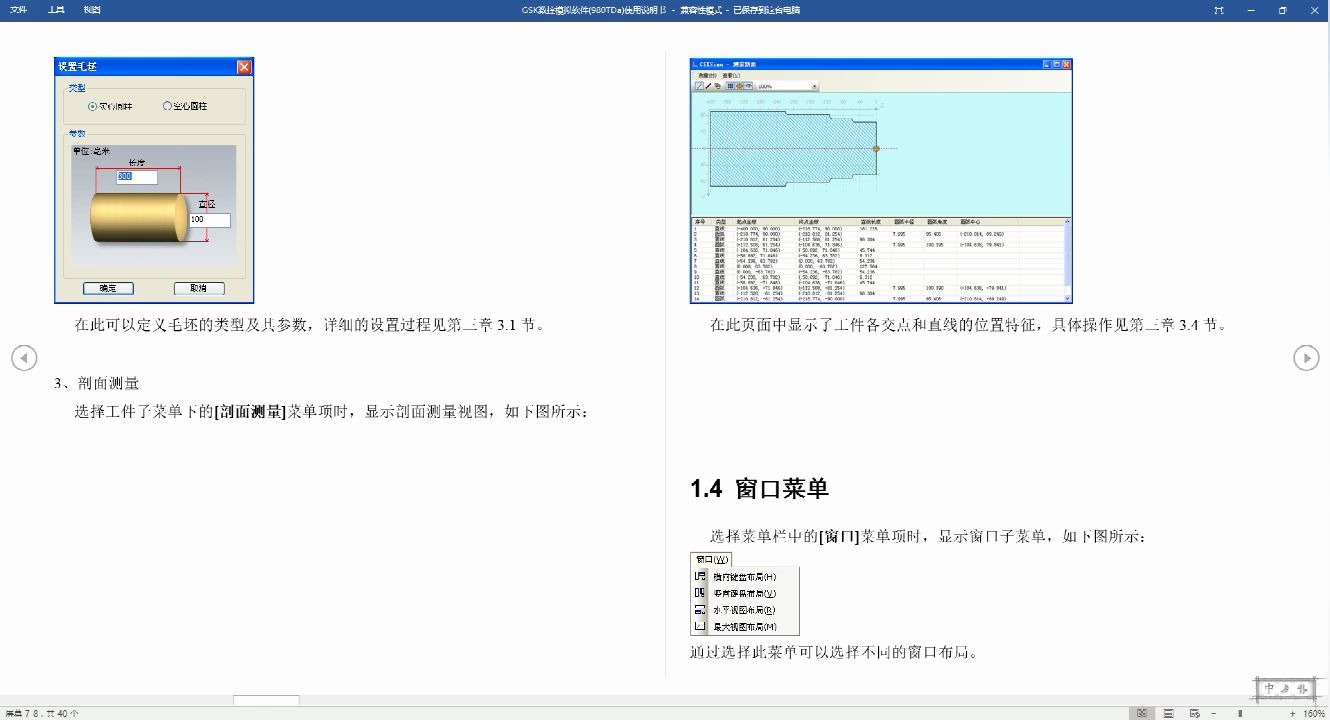Switch to Read Mode view icon
Viewport: 1330px width, 720px height.
coord(1142,713)
